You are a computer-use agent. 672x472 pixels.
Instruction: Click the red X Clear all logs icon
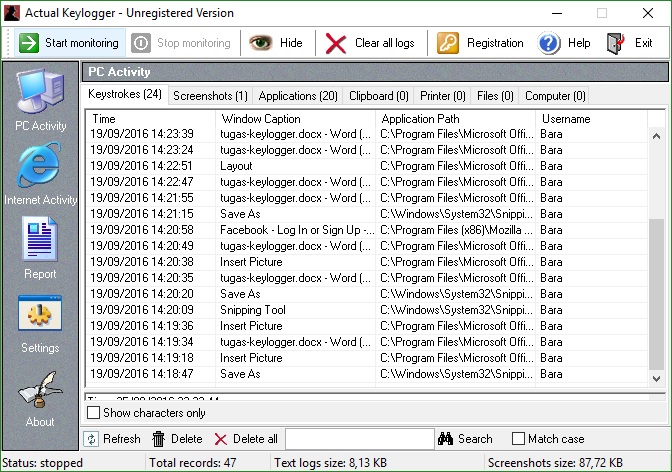336,43
